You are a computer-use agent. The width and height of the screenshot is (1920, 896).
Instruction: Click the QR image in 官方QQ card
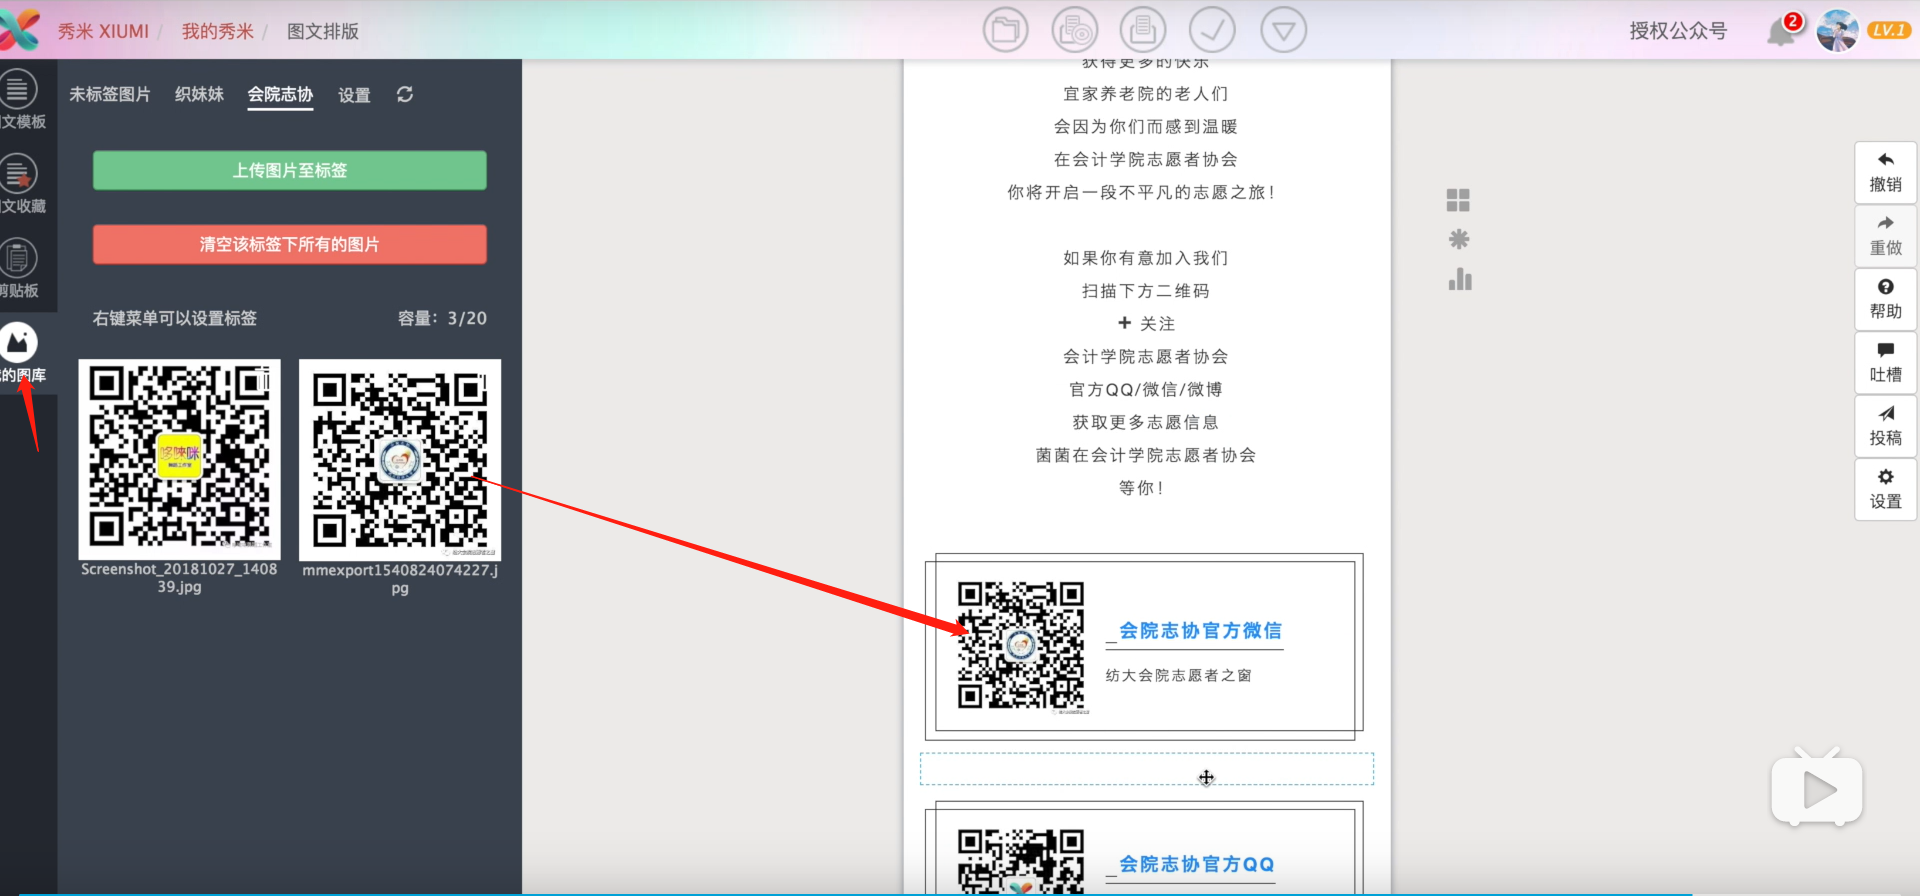click(x=1021, y=861)
